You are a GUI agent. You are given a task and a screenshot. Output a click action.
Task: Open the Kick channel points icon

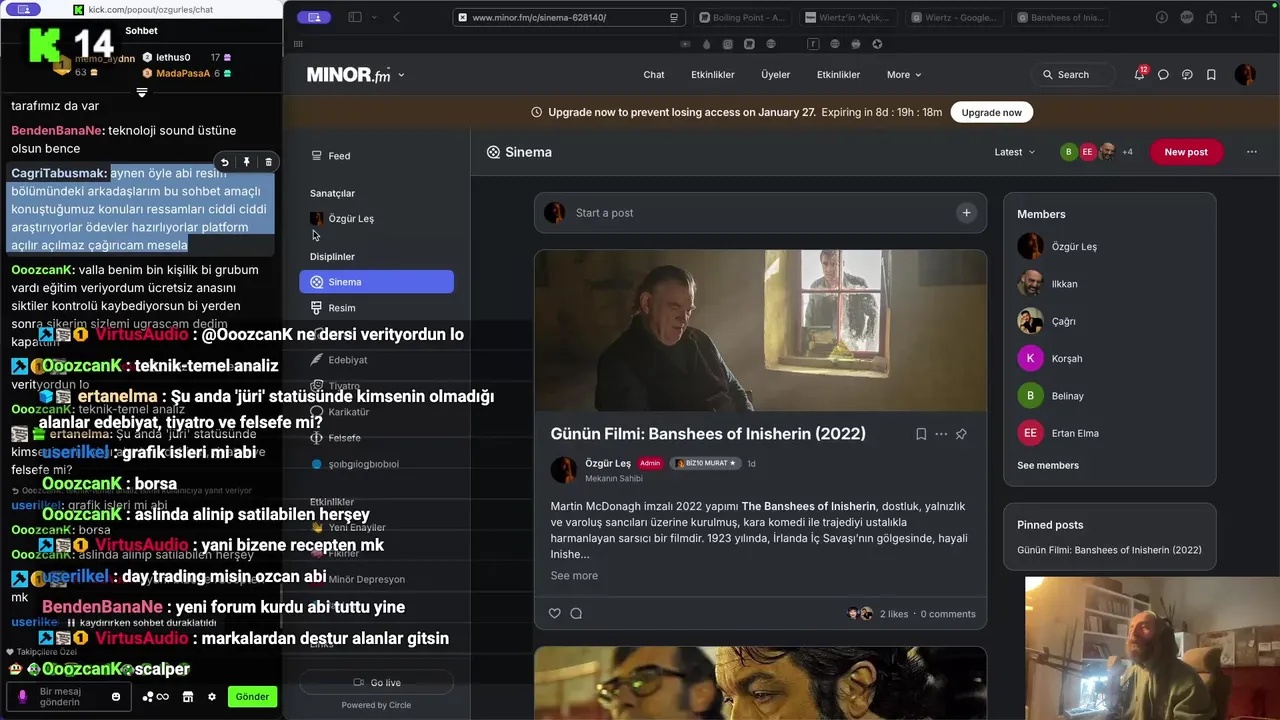(x=156, y=697)
